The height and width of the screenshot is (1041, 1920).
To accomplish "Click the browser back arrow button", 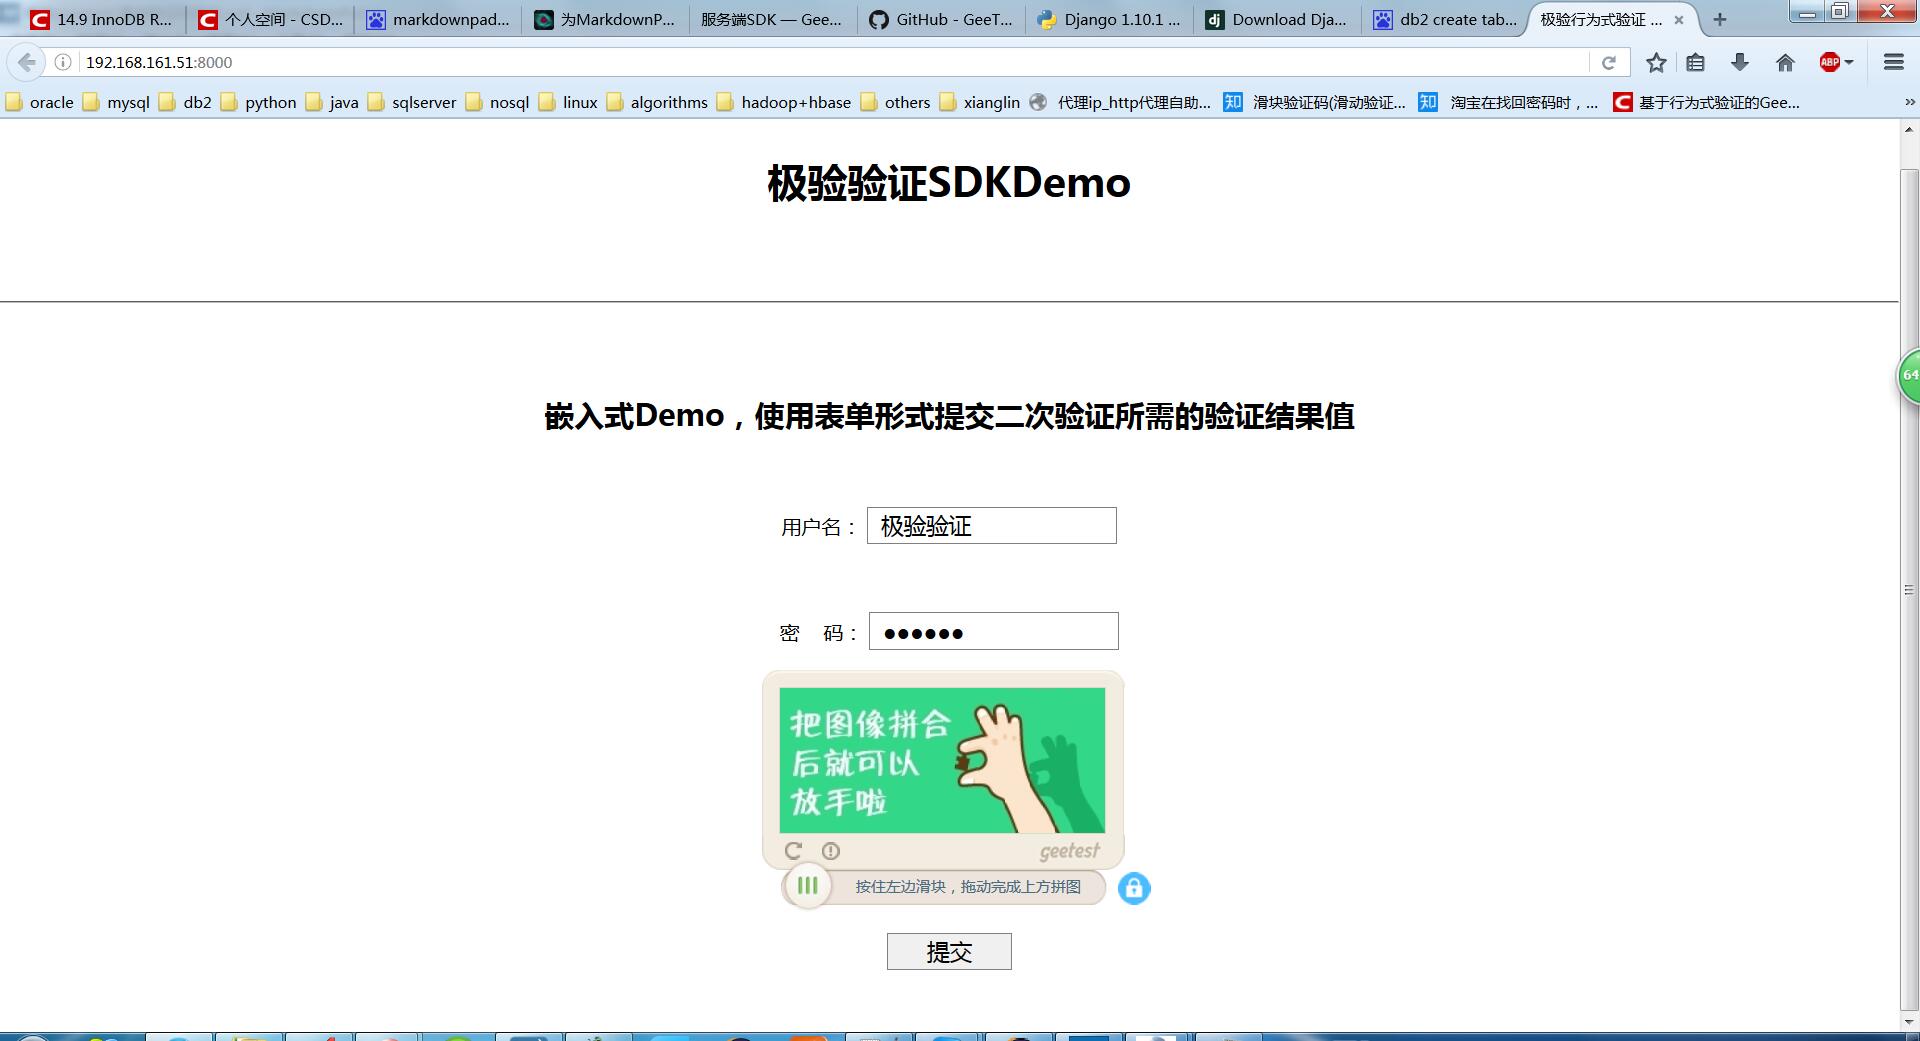I will [26, 62].
